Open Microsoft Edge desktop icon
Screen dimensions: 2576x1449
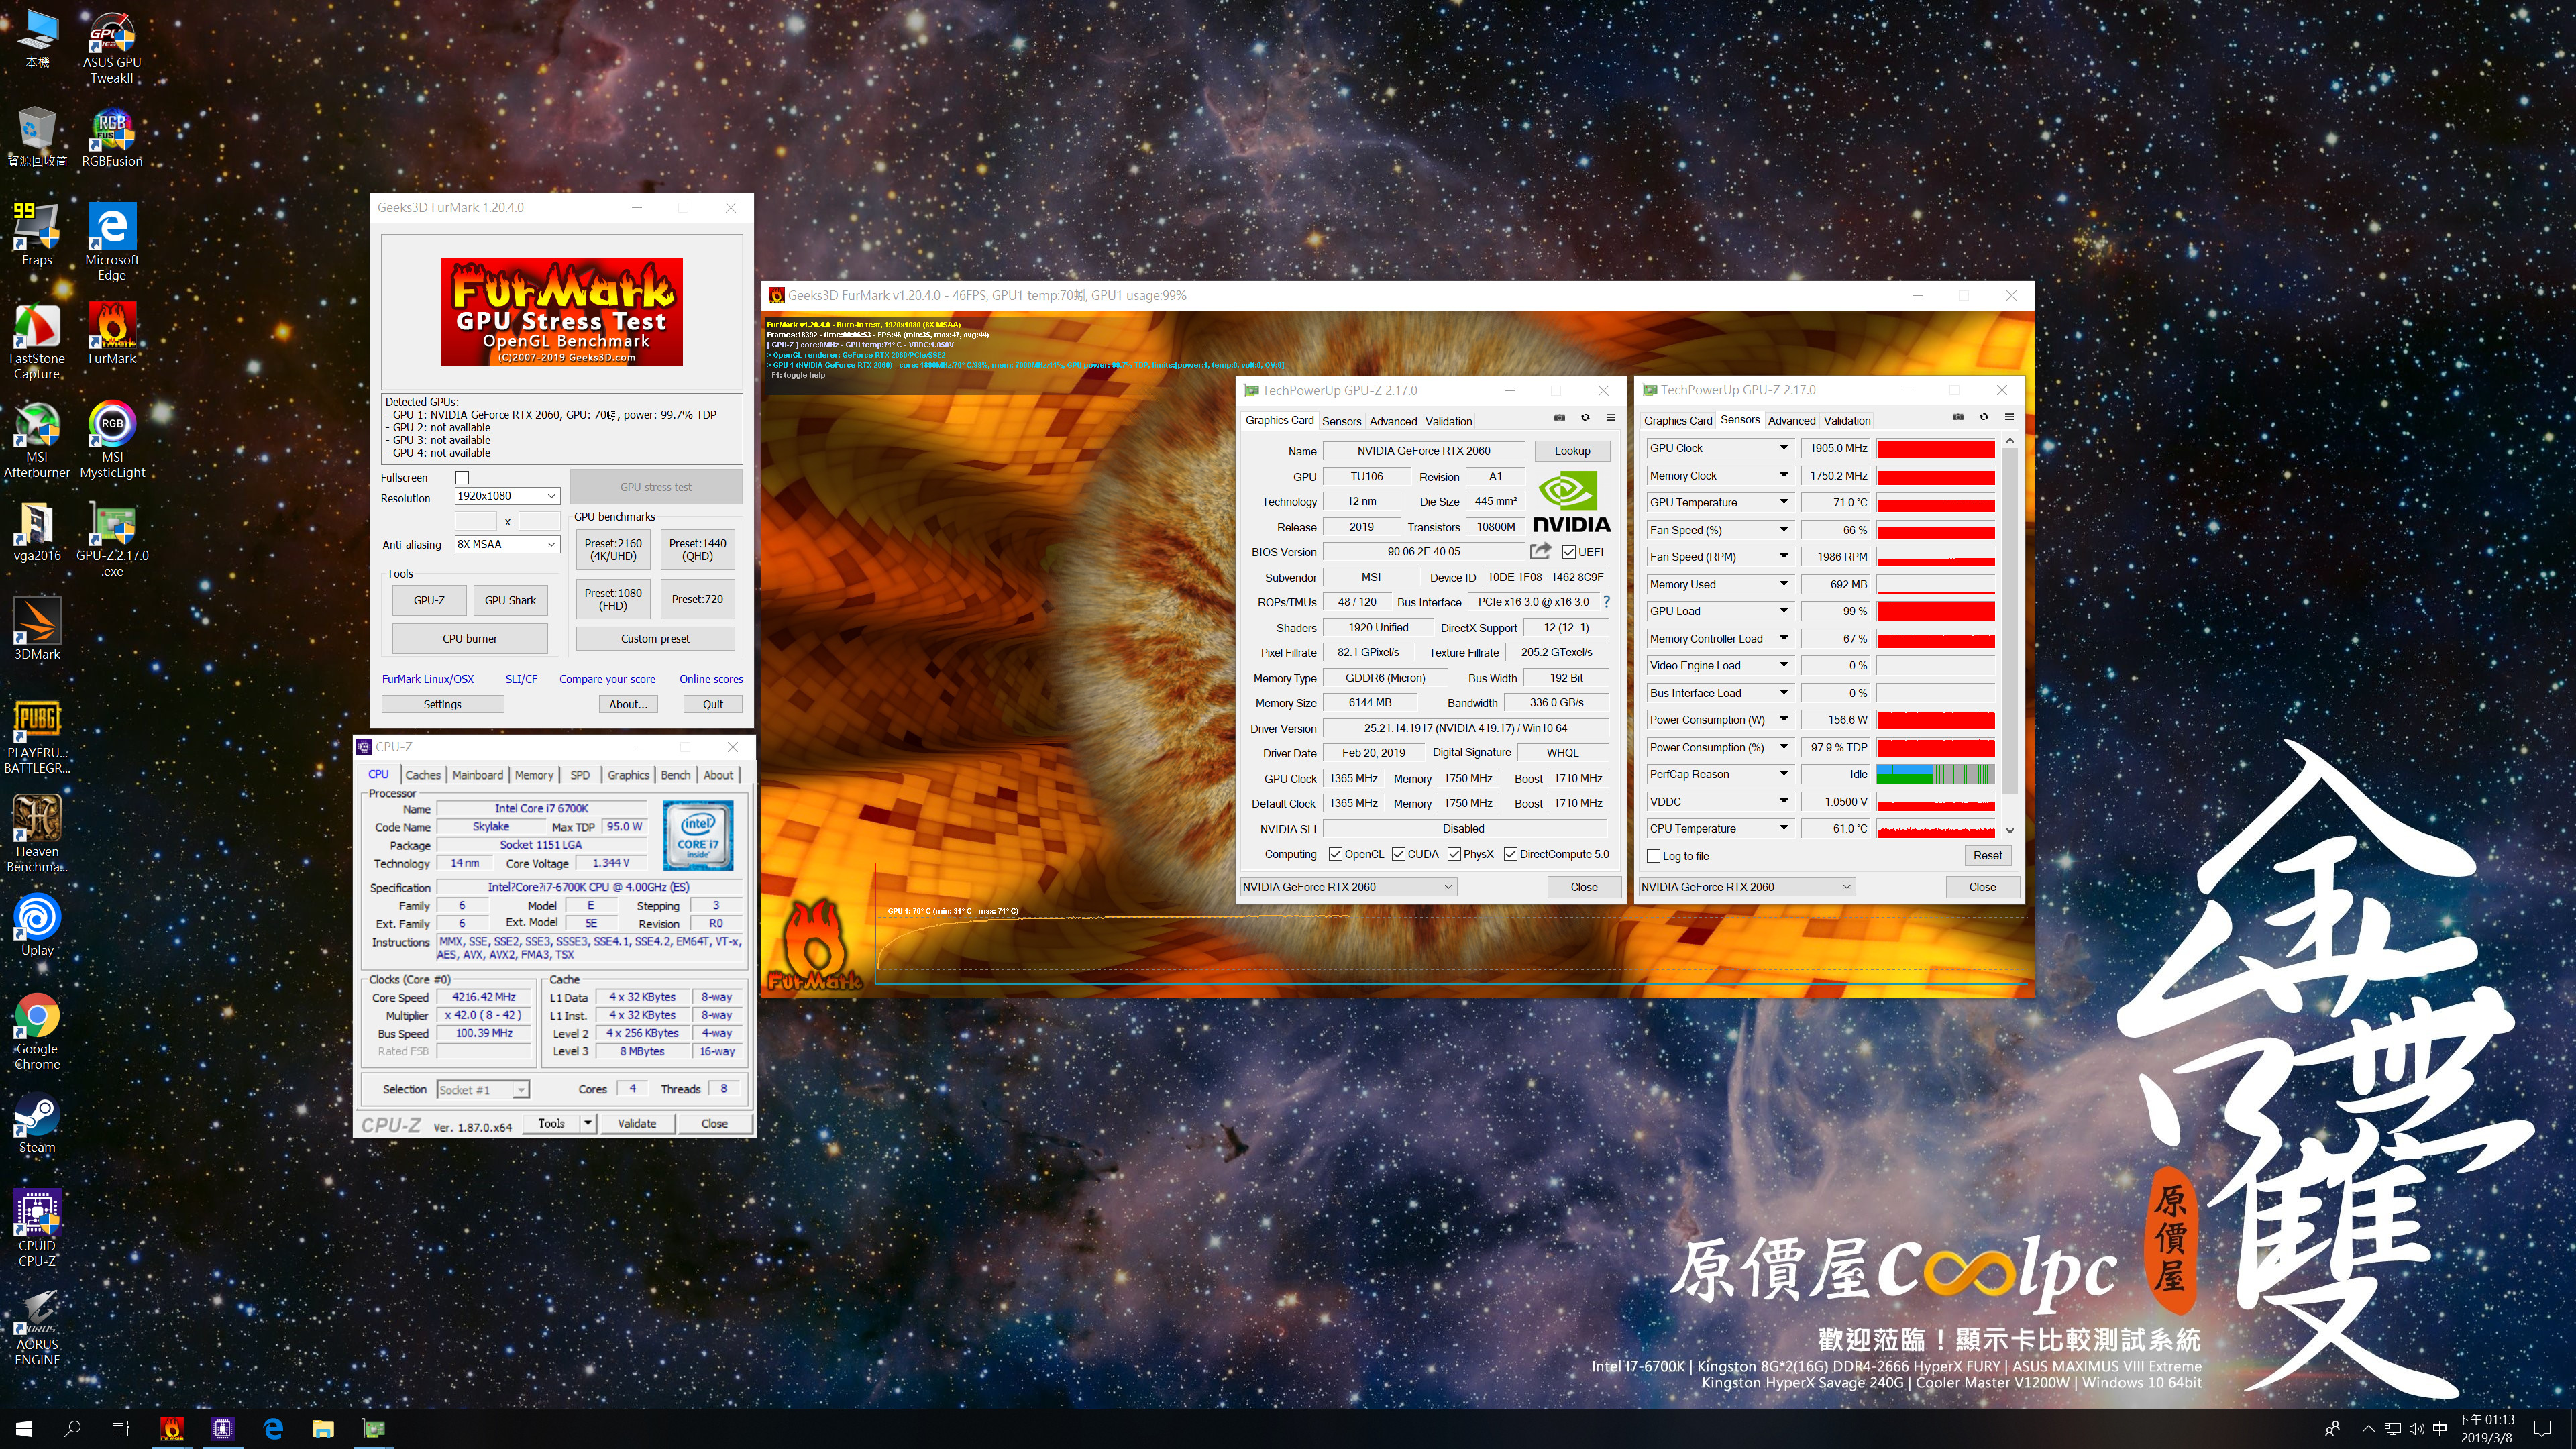111,242
